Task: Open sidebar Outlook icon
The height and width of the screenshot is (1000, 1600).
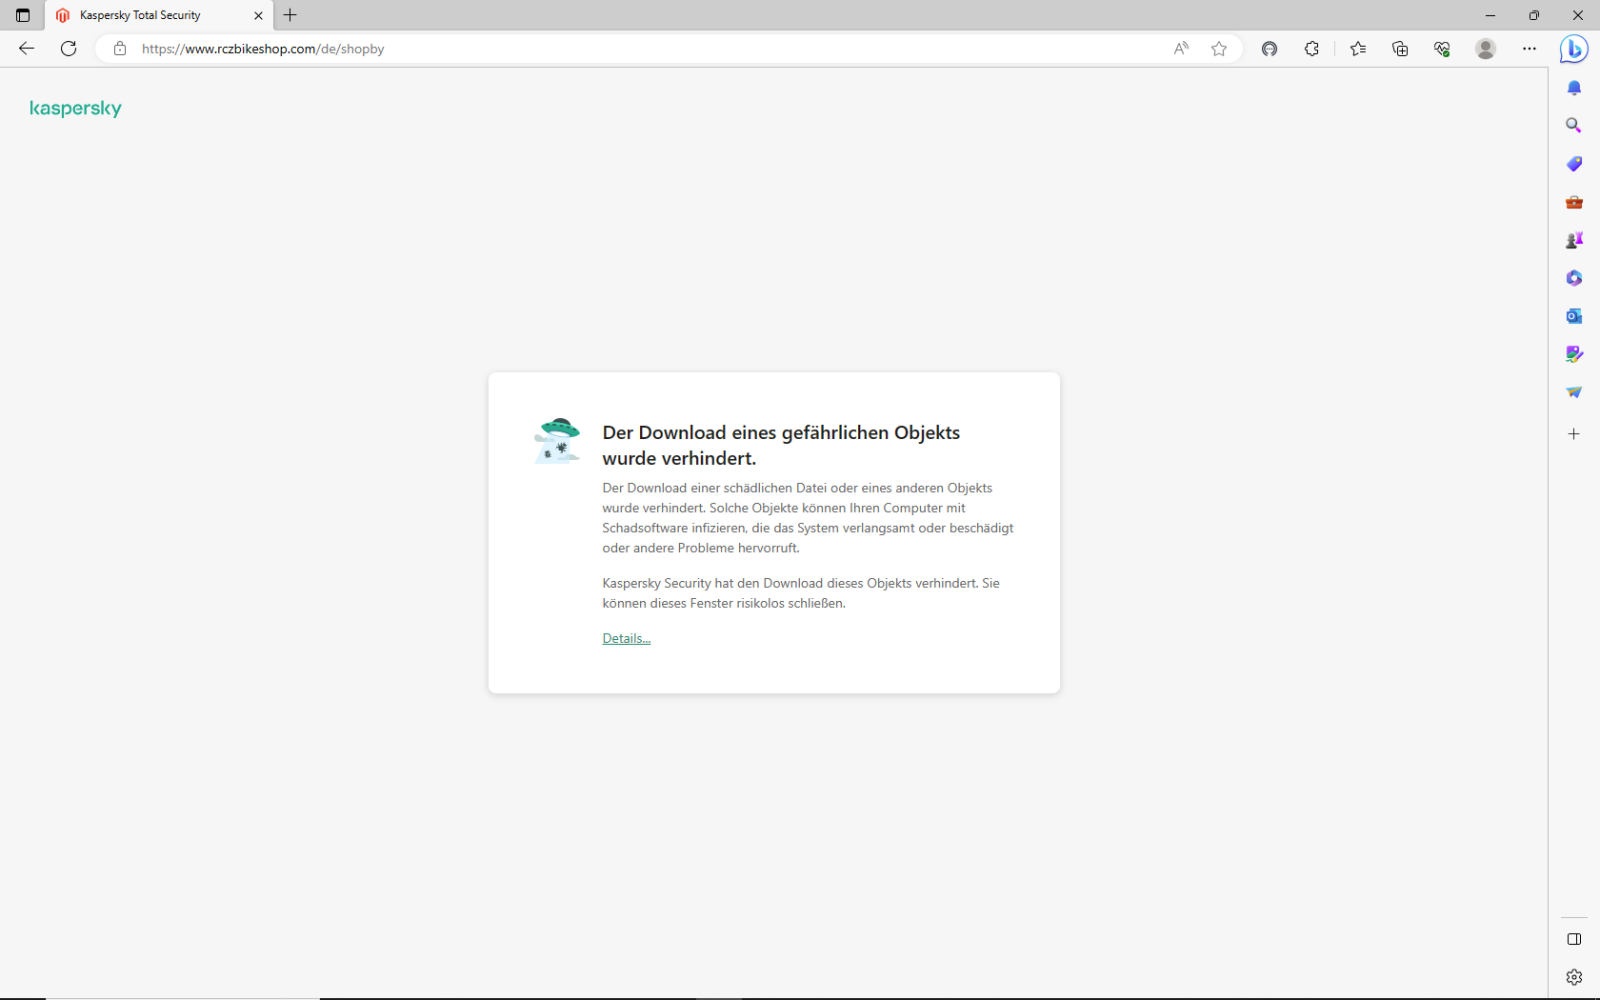Action: coord(1574,316)
